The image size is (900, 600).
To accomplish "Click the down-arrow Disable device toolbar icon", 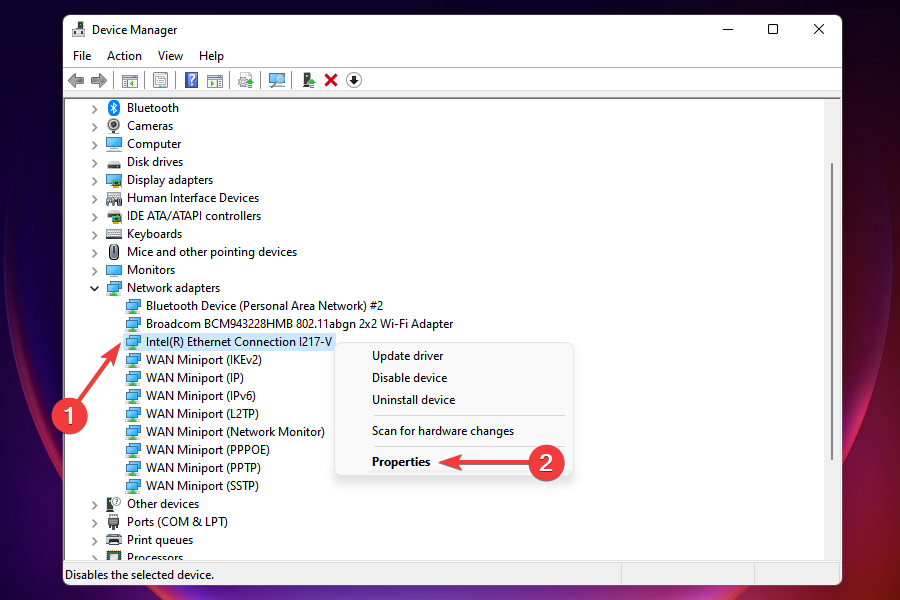I will 354,80.
